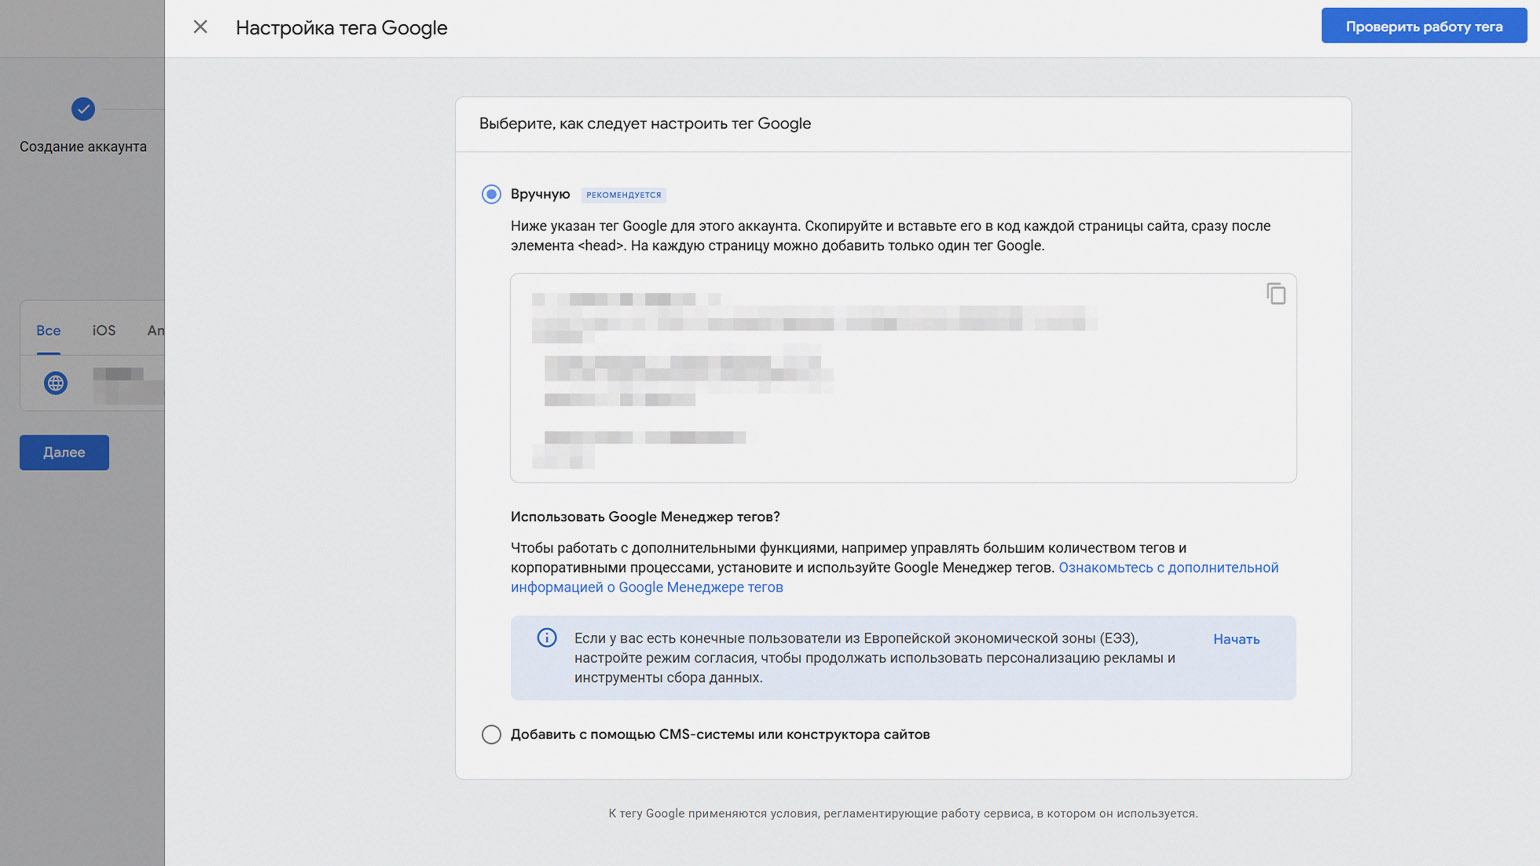Select the CMS-системы или конструктора сайтов option
Image resolution: width=1540 pixels, height=866 pixels.
click(491, 734)
